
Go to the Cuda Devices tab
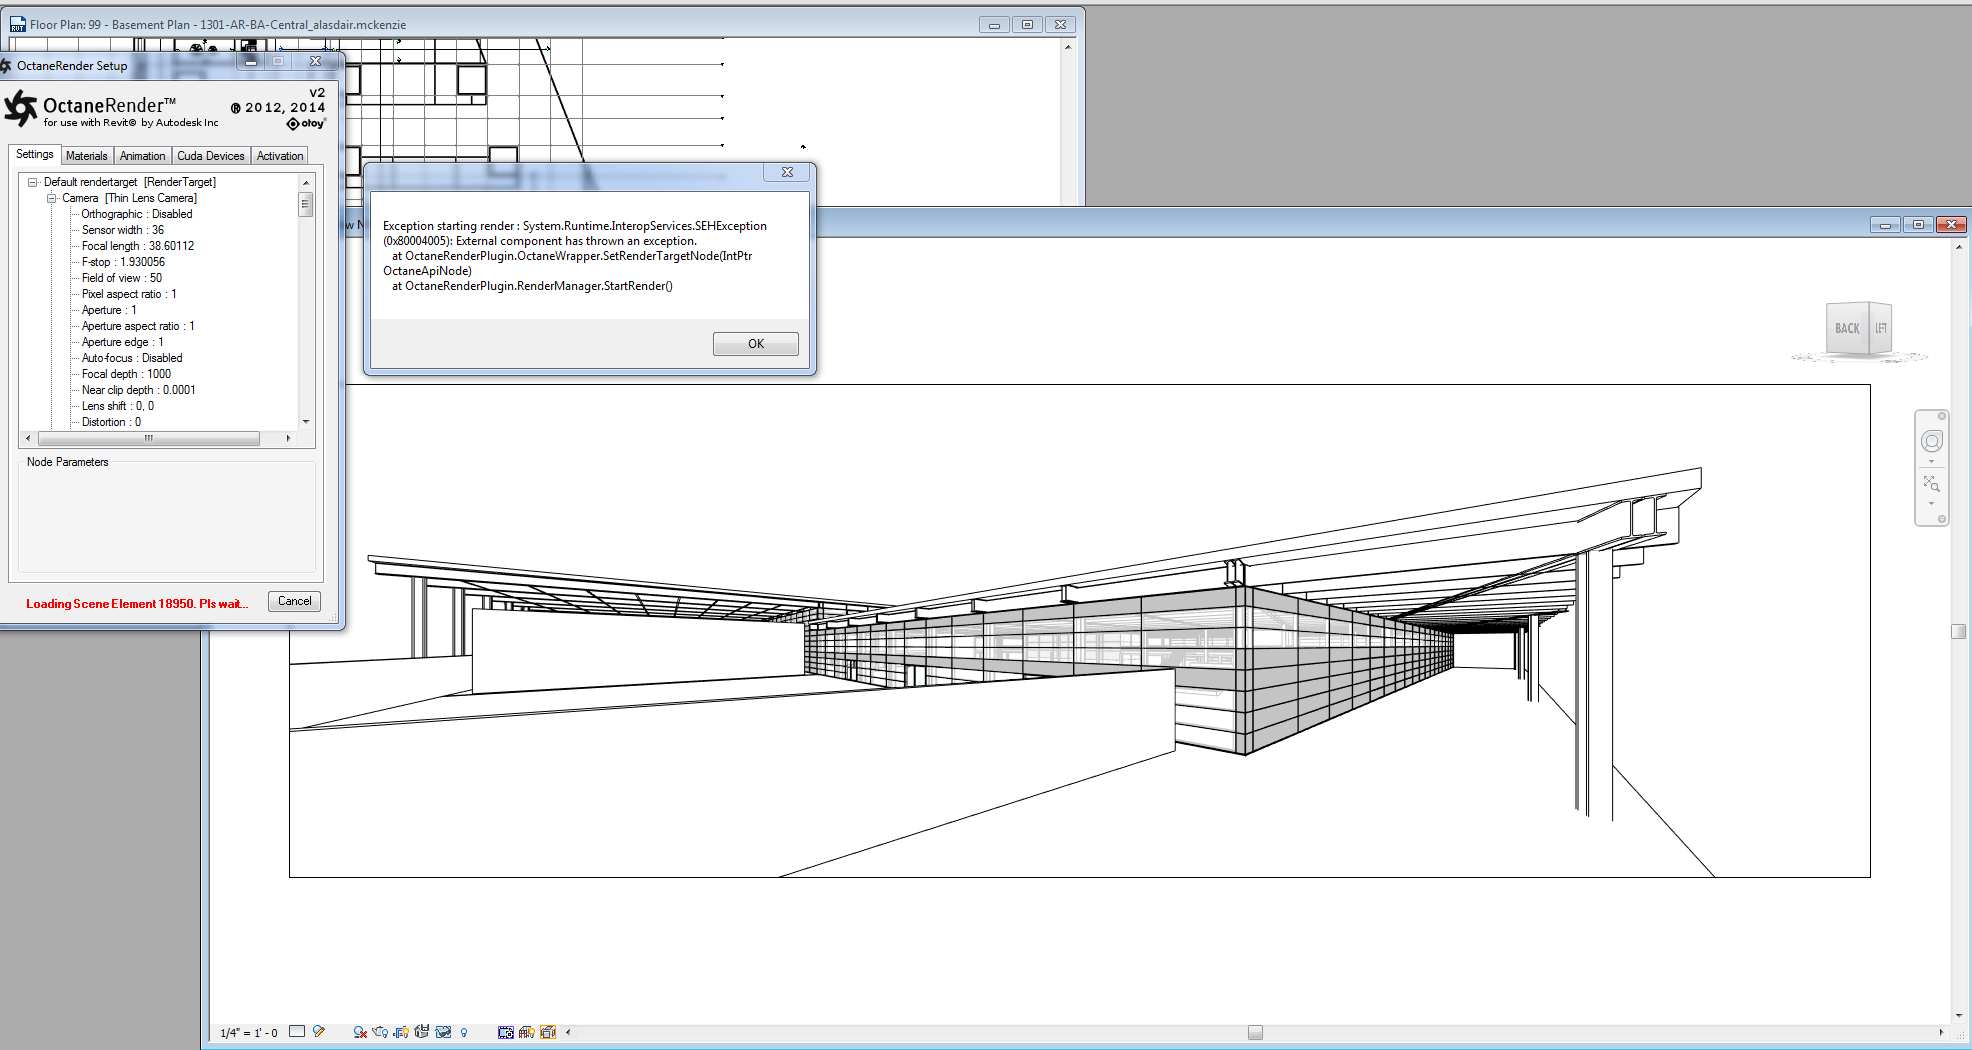tap(211, 156)
